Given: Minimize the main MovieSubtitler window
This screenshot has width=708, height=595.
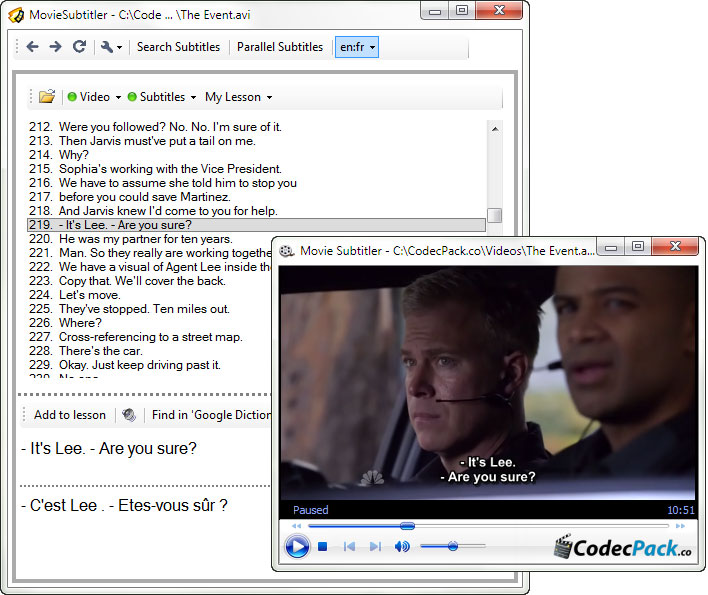Looking at the screenshot, I should pos(435,11).
